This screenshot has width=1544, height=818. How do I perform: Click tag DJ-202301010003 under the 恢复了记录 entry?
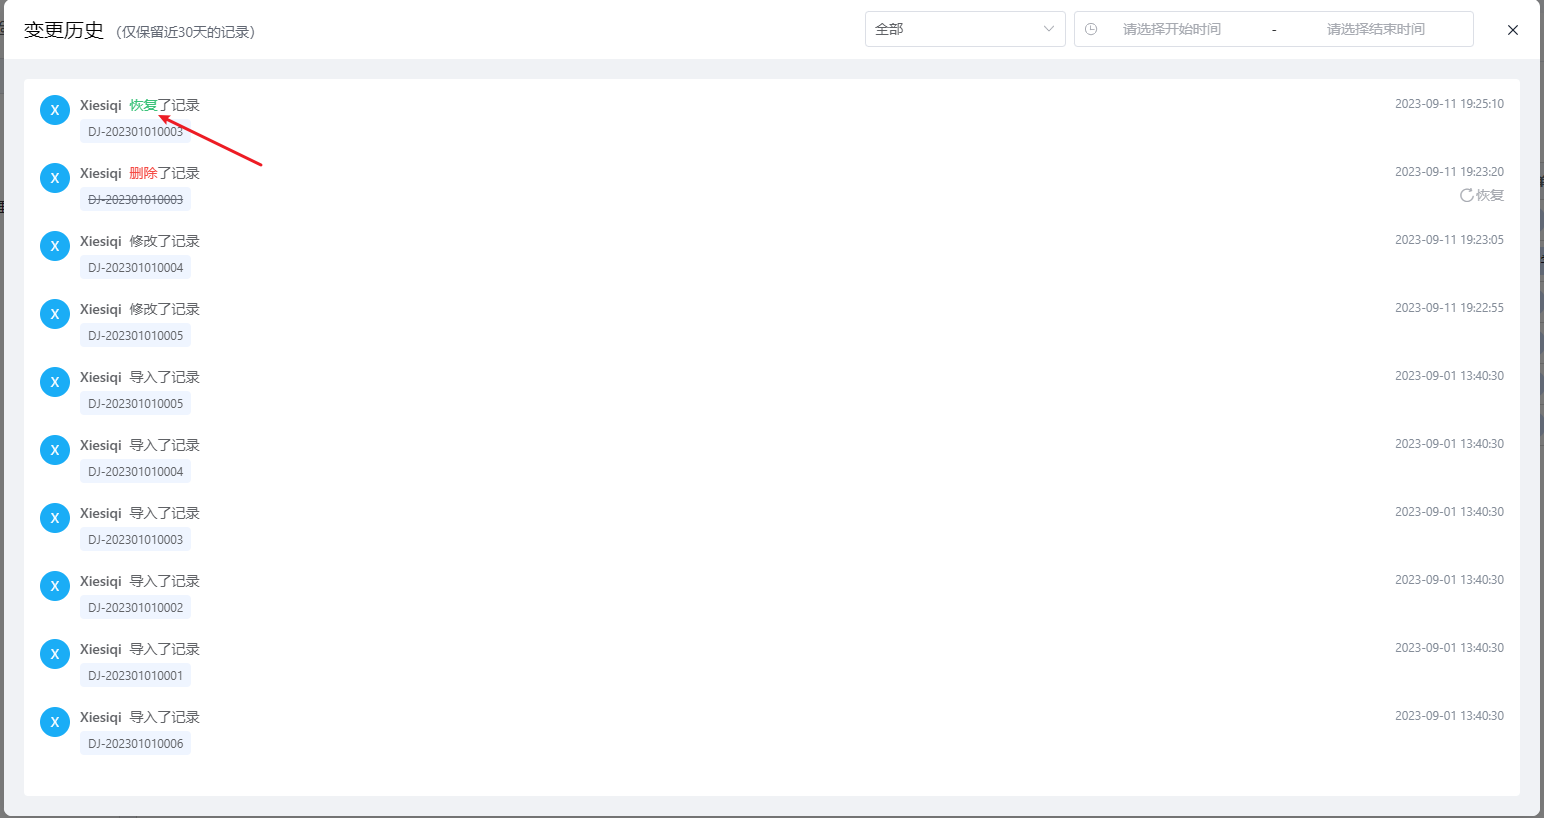point(135,131)
